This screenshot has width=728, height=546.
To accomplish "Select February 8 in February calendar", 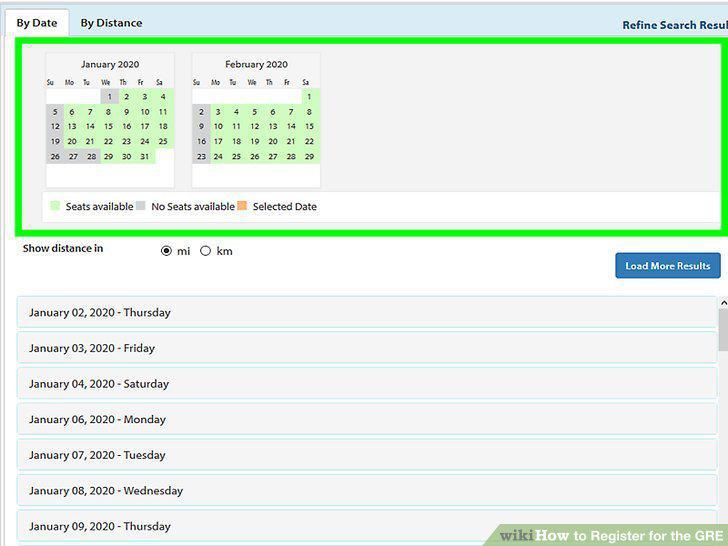I will click(309, 112).
